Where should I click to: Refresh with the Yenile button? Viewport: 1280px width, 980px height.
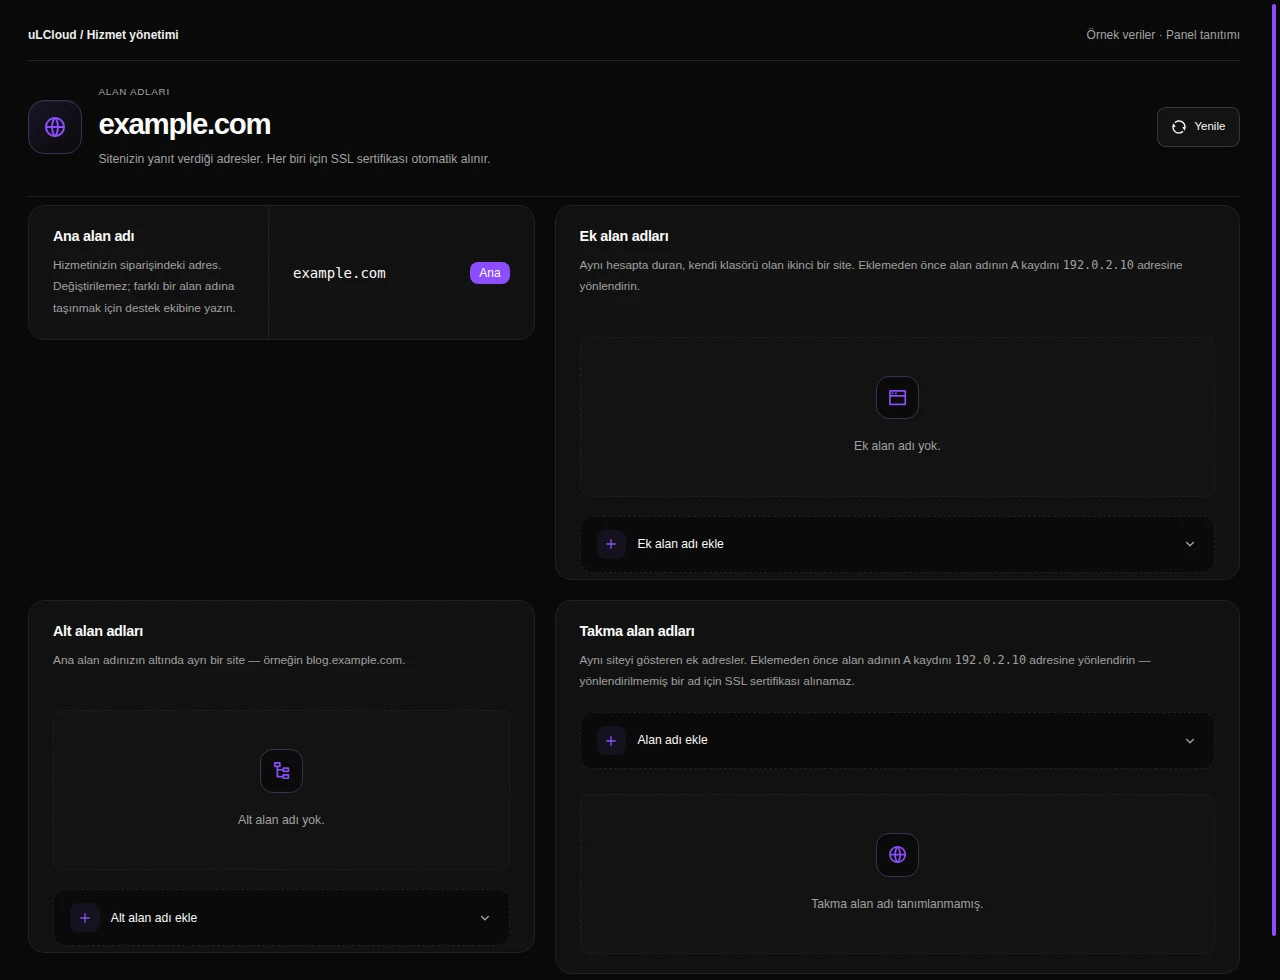point(1198,127)
